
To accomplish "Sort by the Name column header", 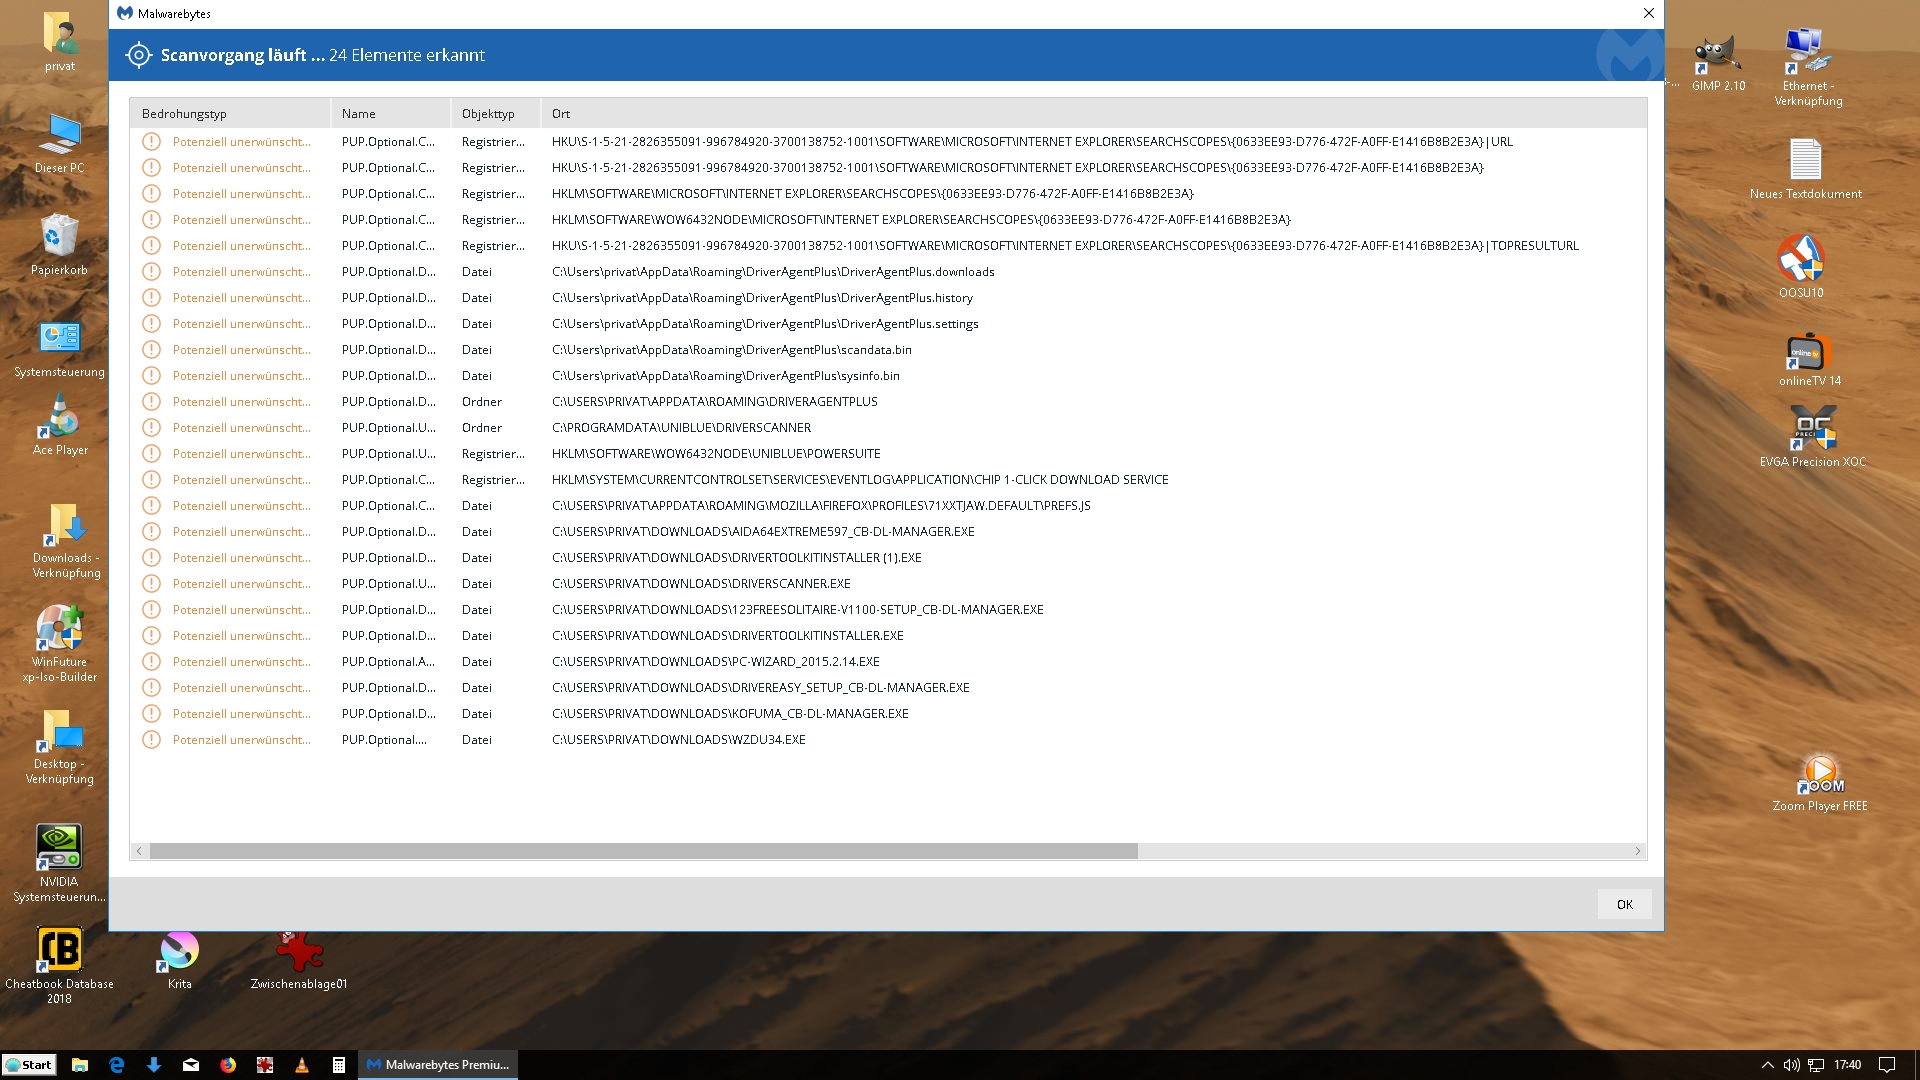I will tap(358, 114).
